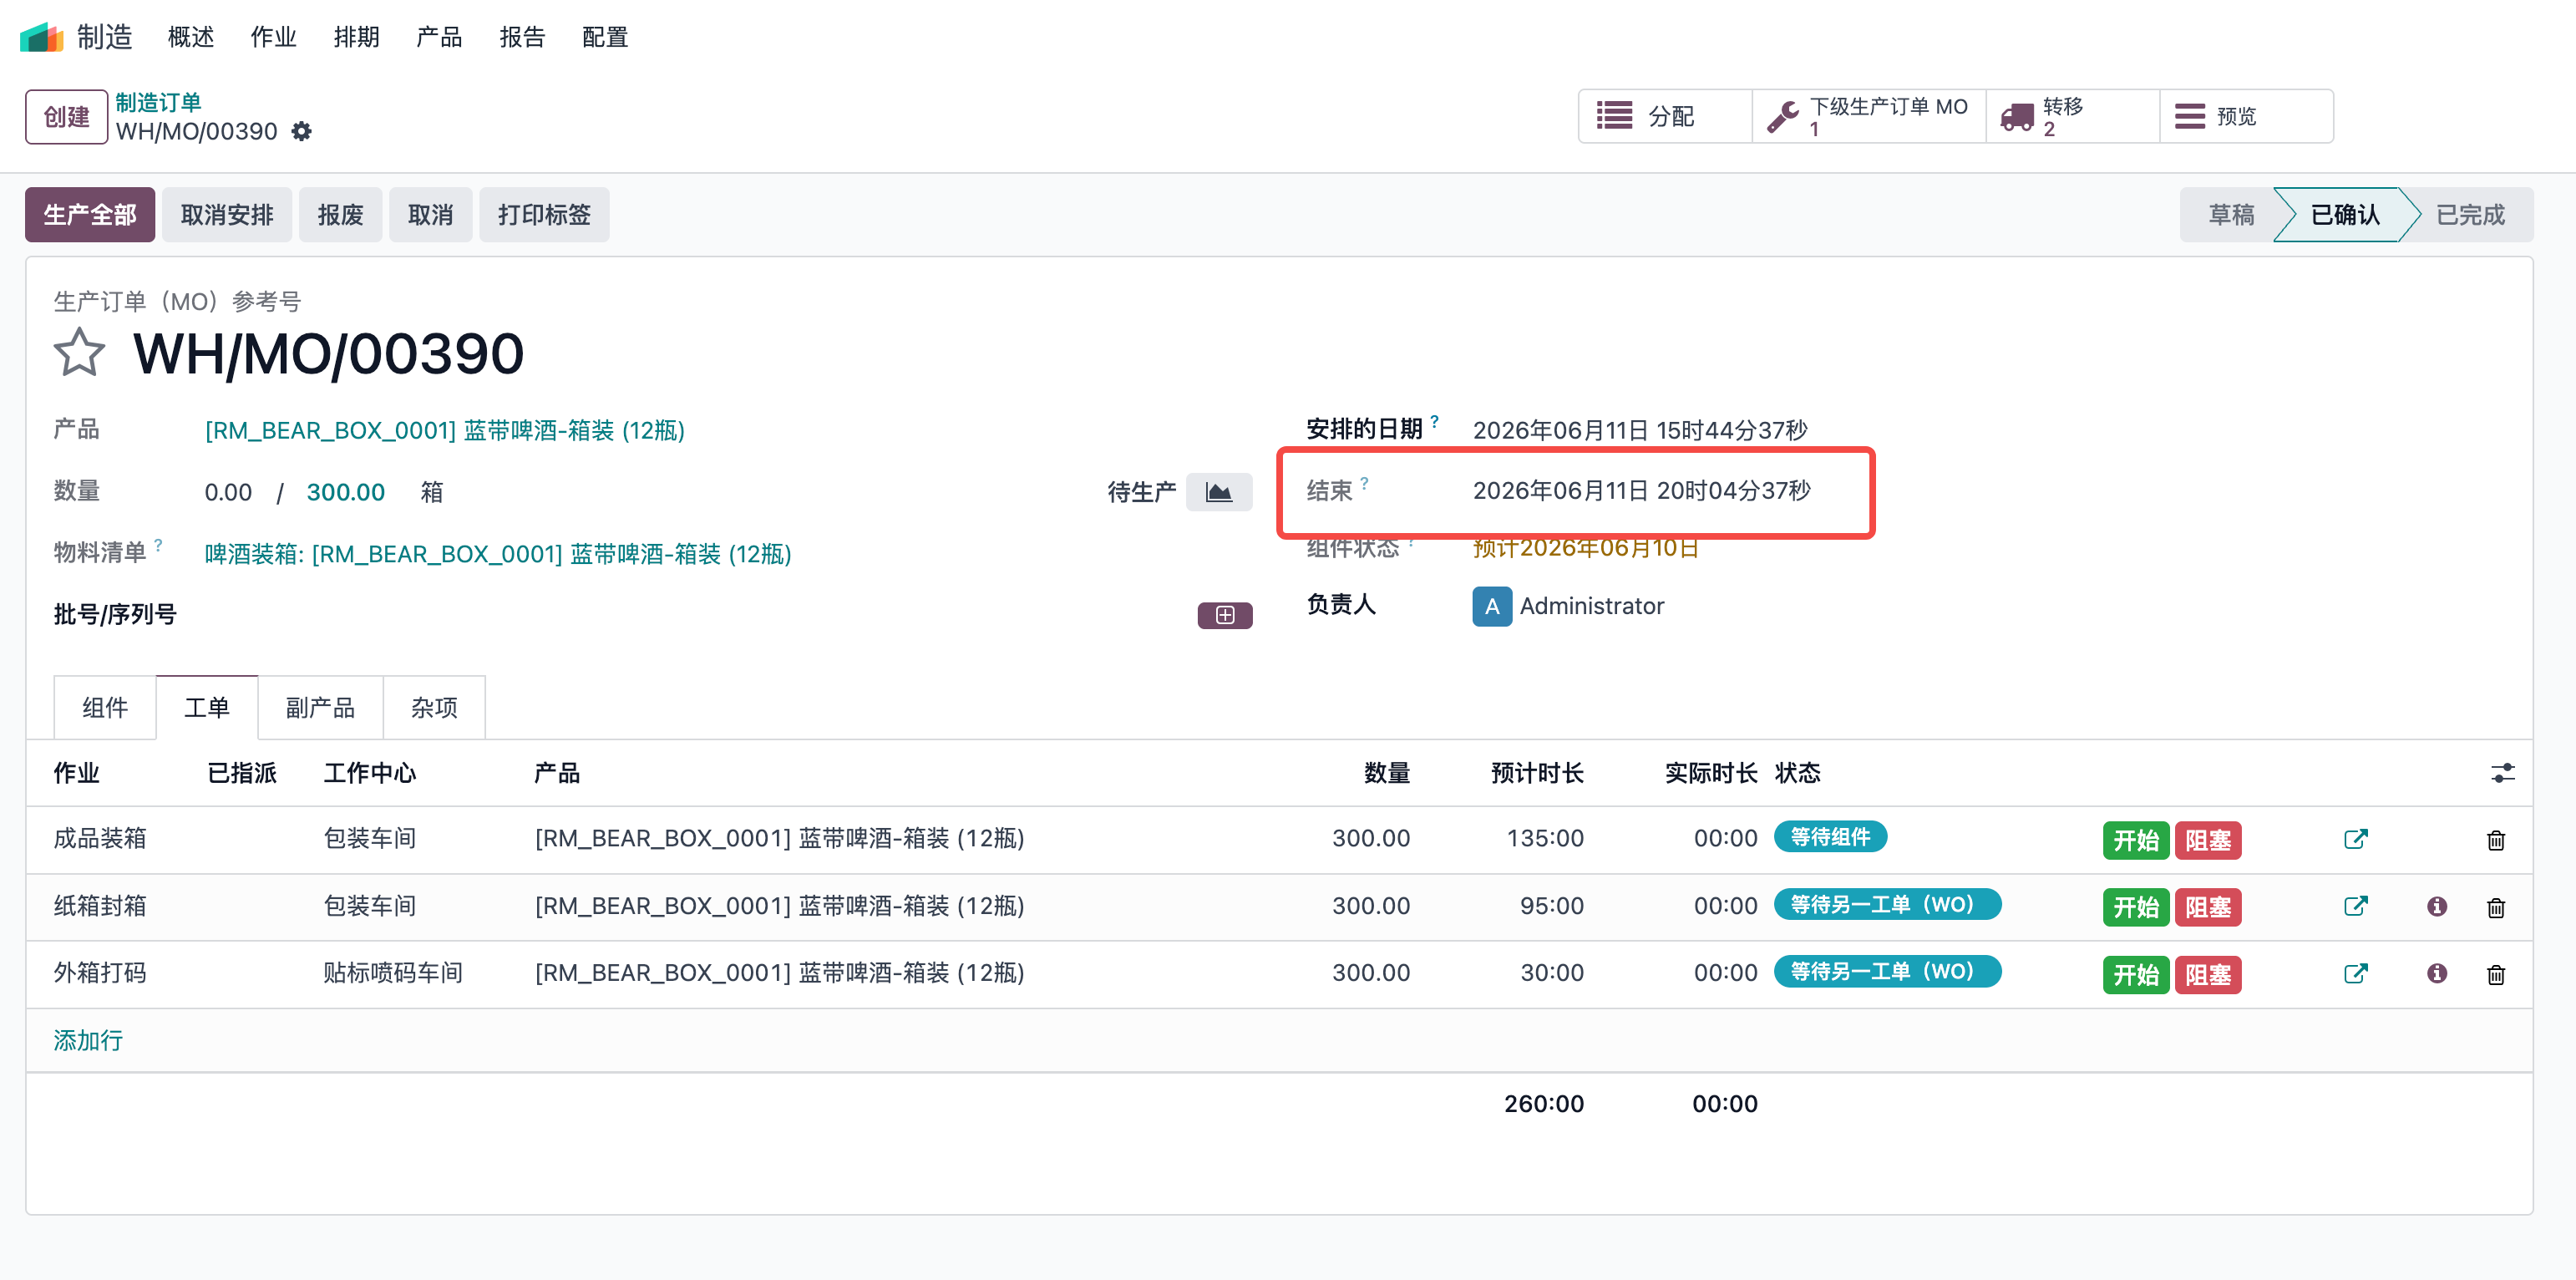The width and height of the screenshot is (2576, 1280).
Task: Click the 报废 scrap button
Action: 341,215
